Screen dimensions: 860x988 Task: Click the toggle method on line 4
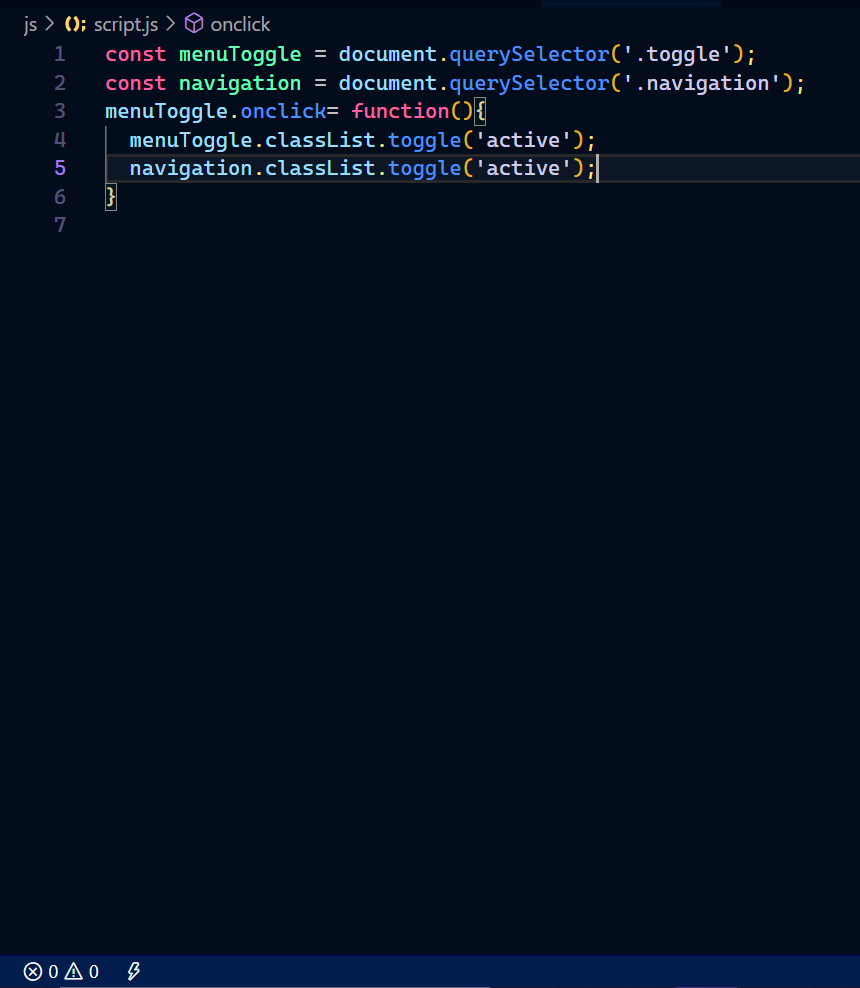(424, 141)
